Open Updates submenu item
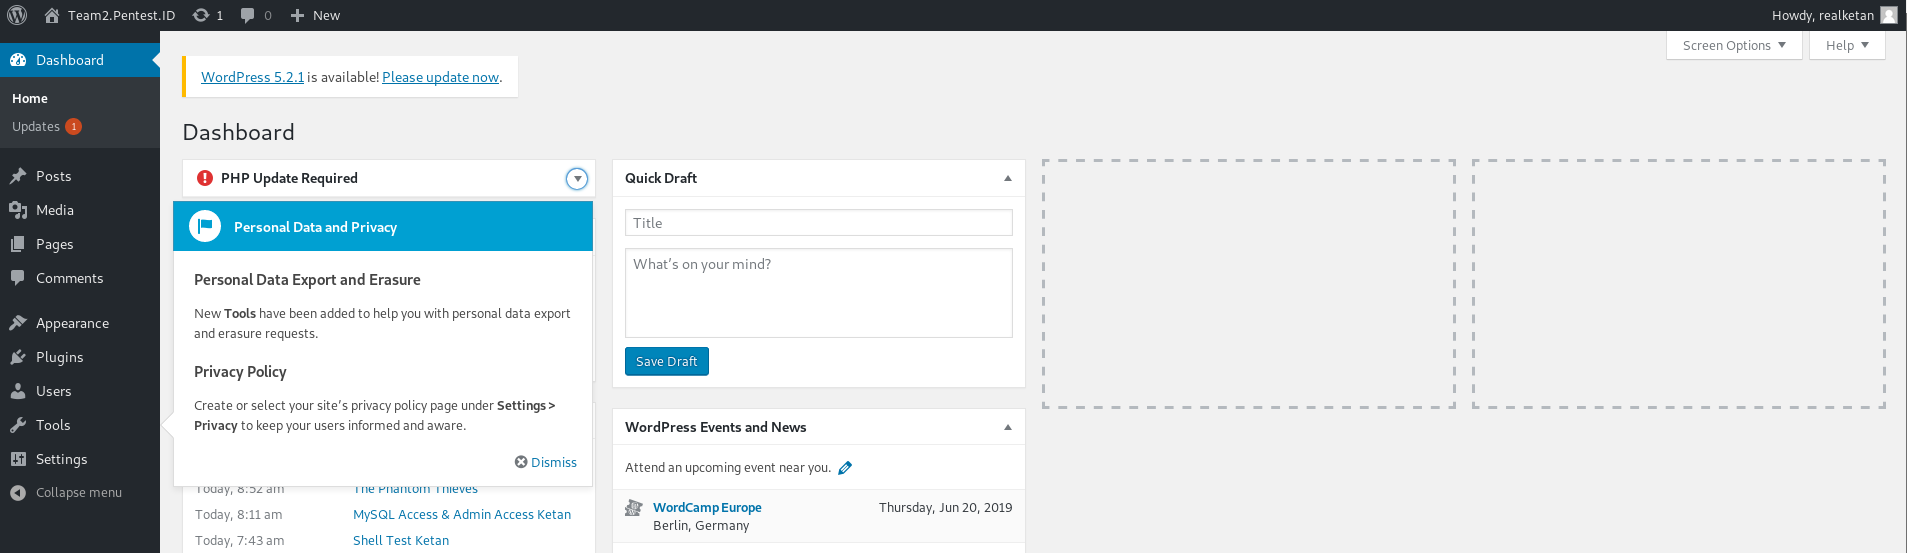1907x553 pixels. click(x=36, y=126)
